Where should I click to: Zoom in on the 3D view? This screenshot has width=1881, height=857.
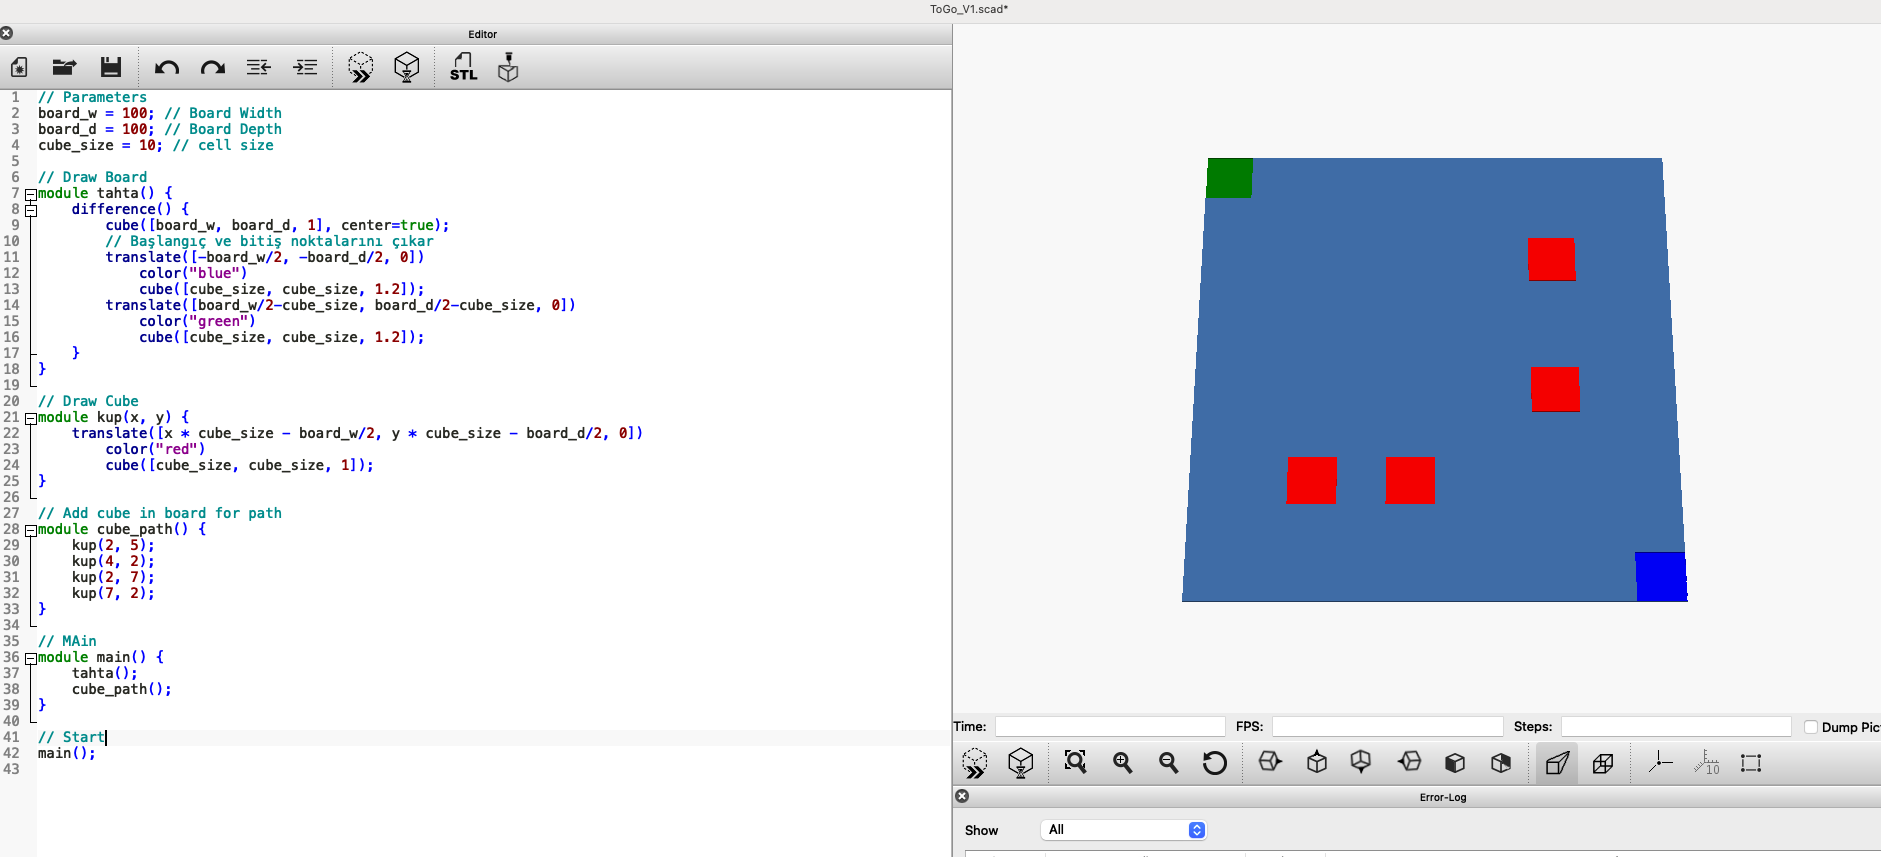pyautogui.click(x=1123, y=763)
